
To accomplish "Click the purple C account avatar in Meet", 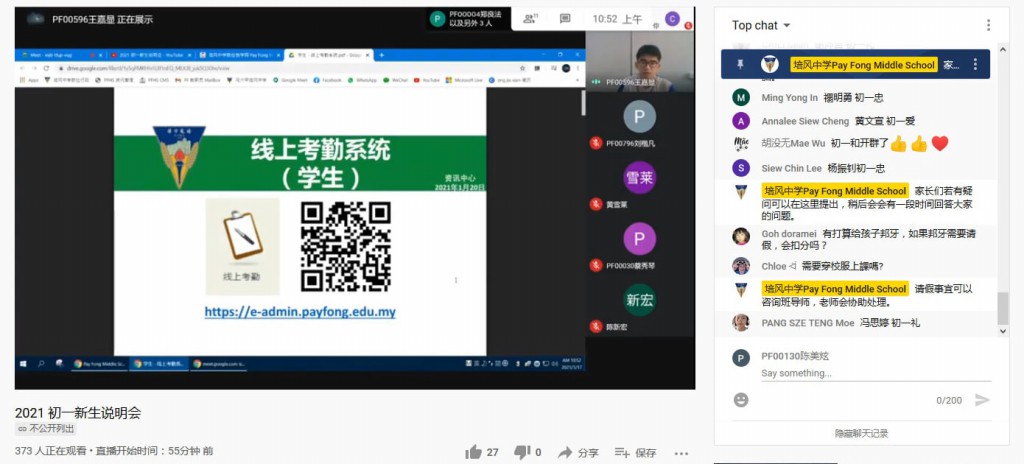I will pos(673,19).
